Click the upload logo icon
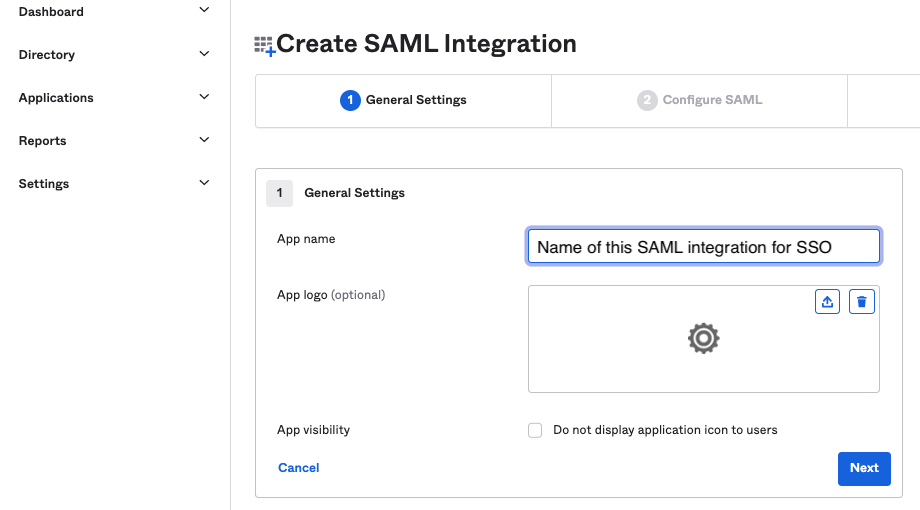Viewport: 920px width, 510px height. (x=827, y=302)
